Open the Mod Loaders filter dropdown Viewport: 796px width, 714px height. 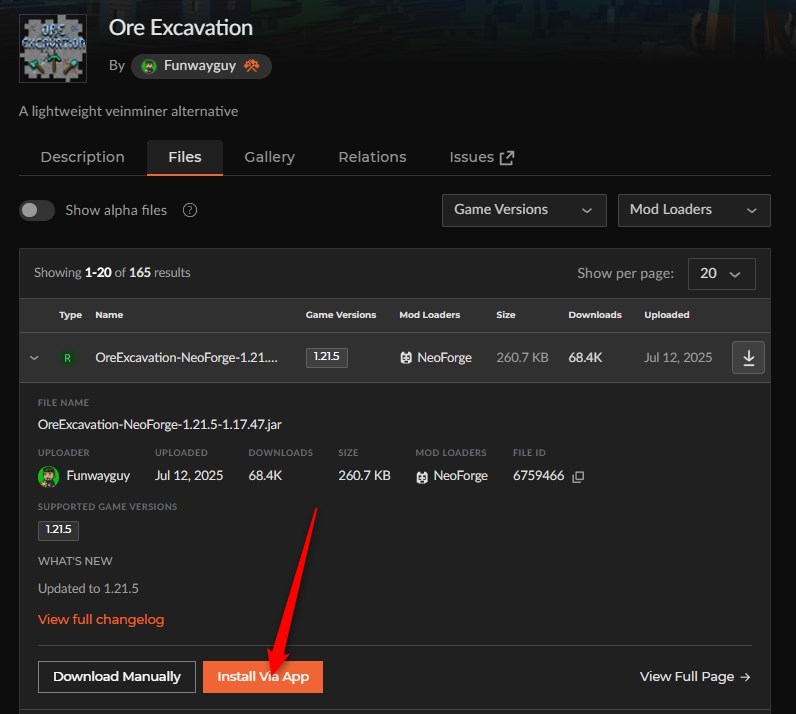[x=694, y=210]
